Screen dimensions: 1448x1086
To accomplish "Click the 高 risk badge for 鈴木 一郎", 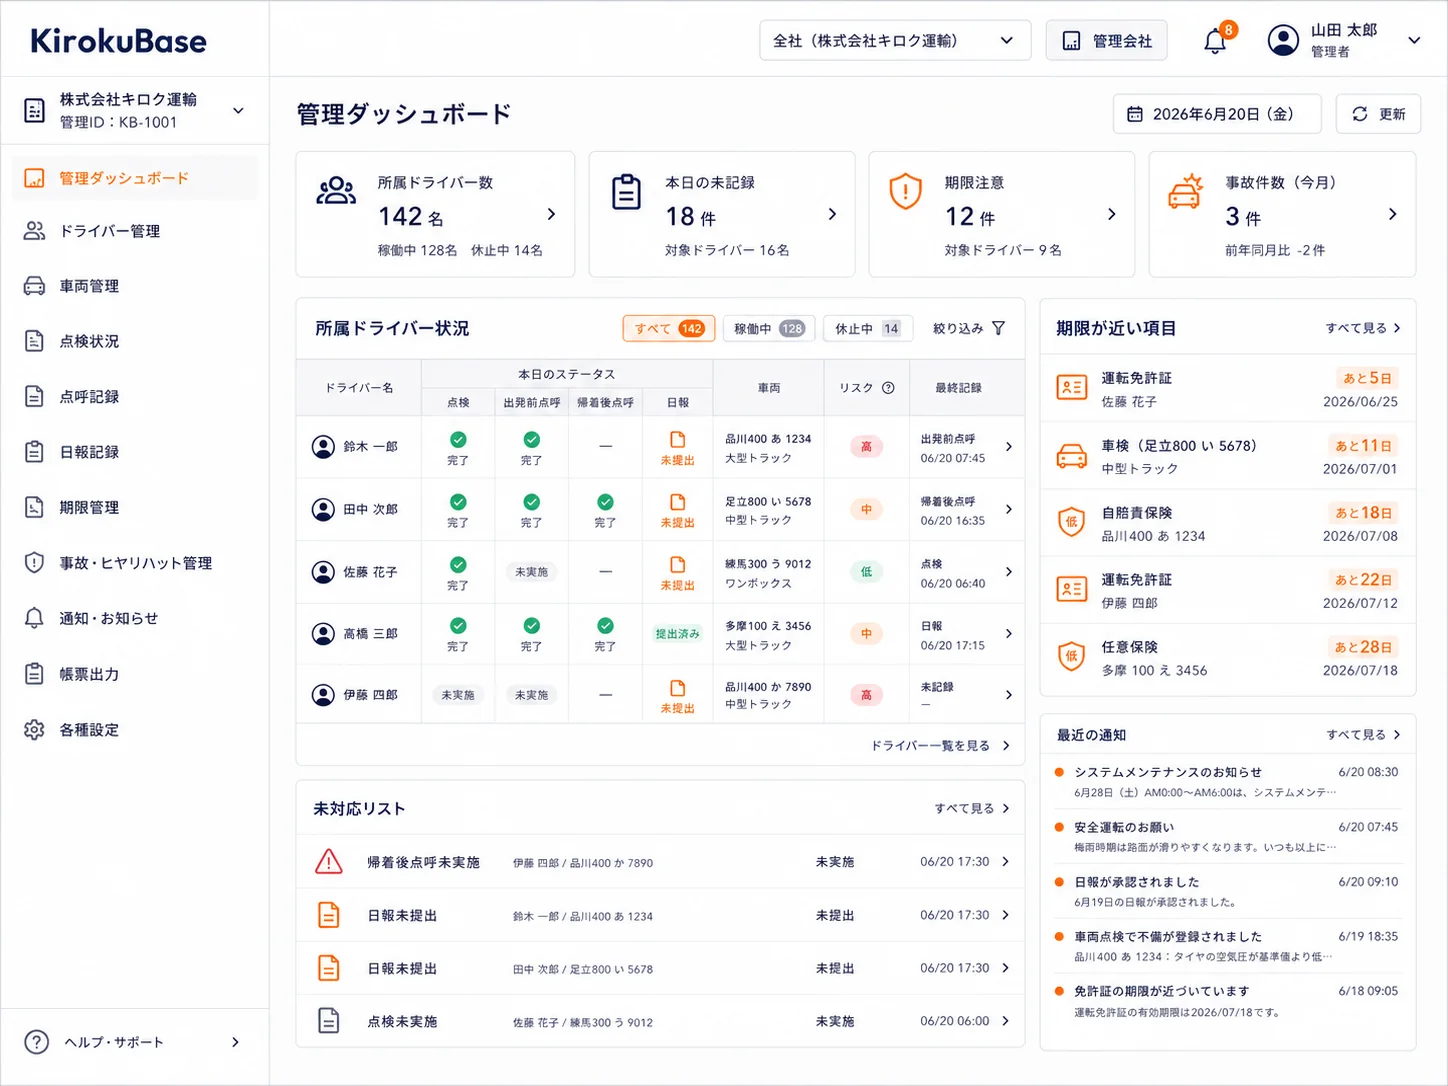I will 866,447.
